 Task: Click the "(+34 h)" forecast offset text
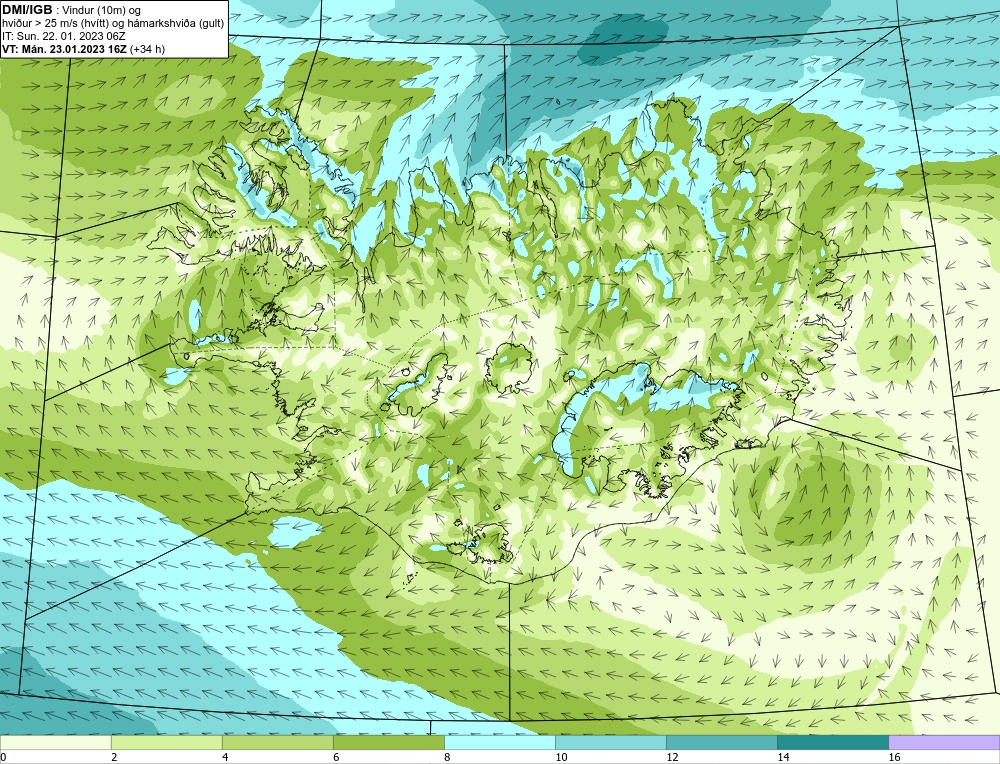(147, 49)
